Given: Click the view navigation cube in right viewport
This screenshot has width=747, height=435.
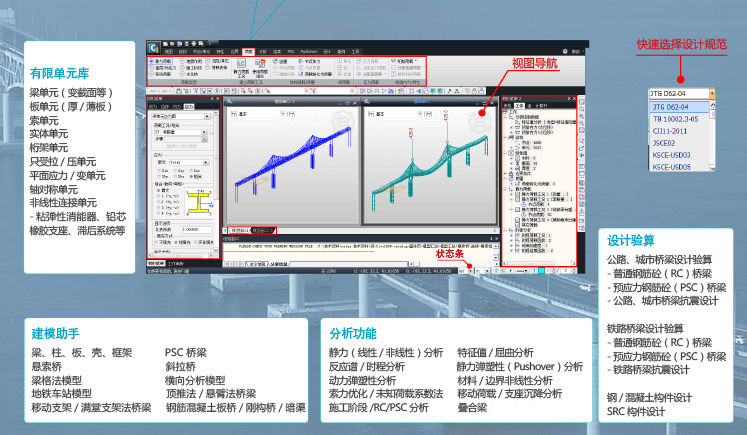Looking at the screenshot, I should (480, 119).
